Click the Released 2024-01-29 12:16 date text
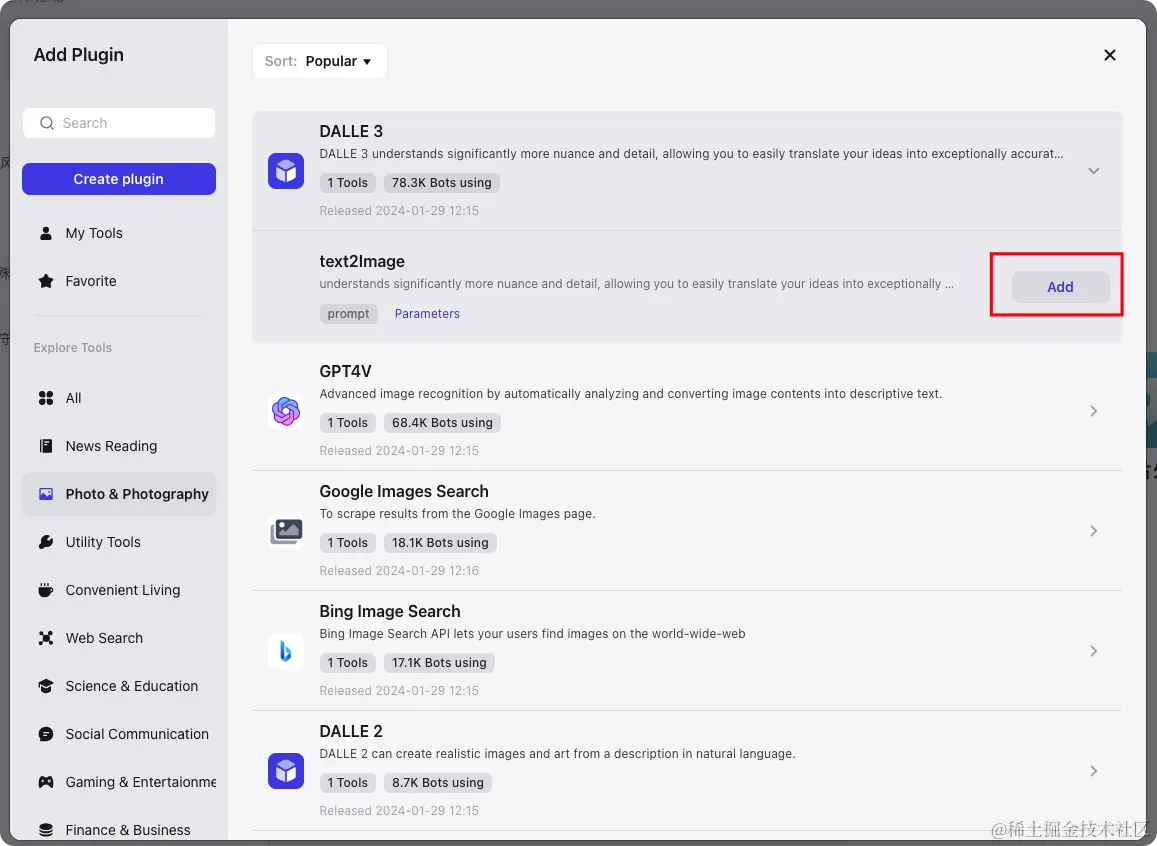1157x846 pixels. pos(399,571)
